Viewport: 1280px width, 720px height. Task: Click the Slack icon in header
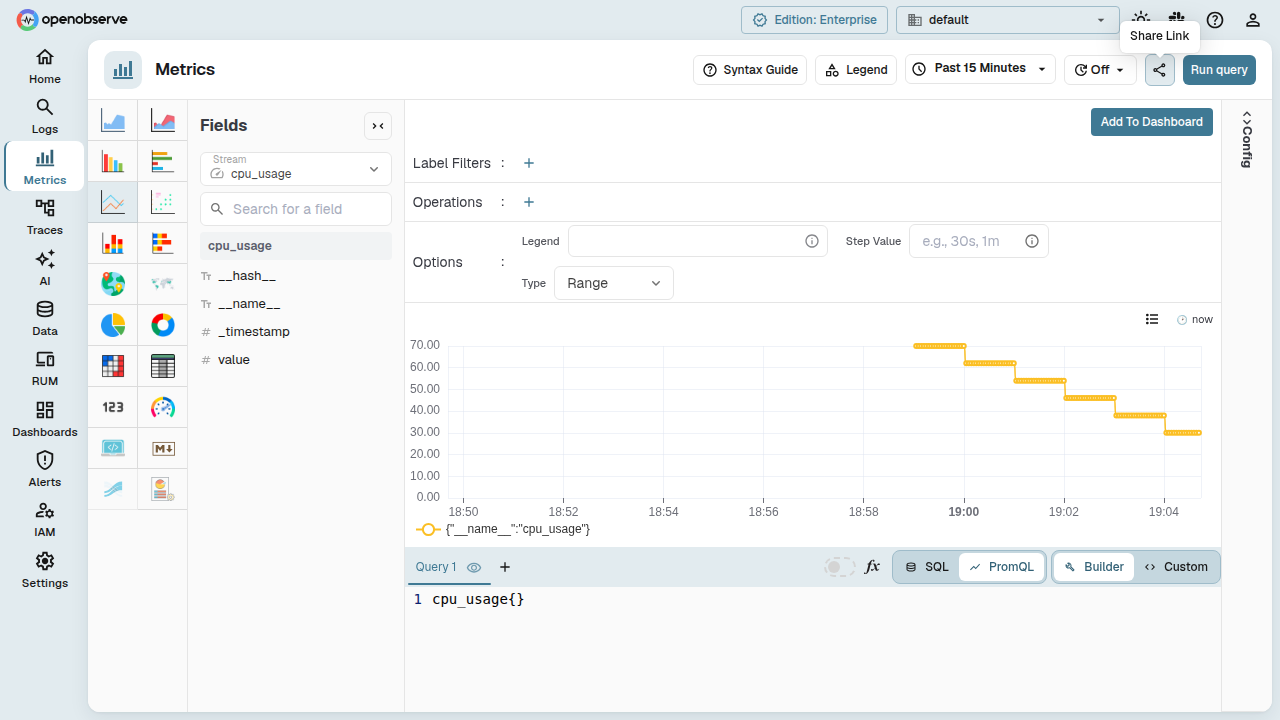click(x=1178, y=19)
